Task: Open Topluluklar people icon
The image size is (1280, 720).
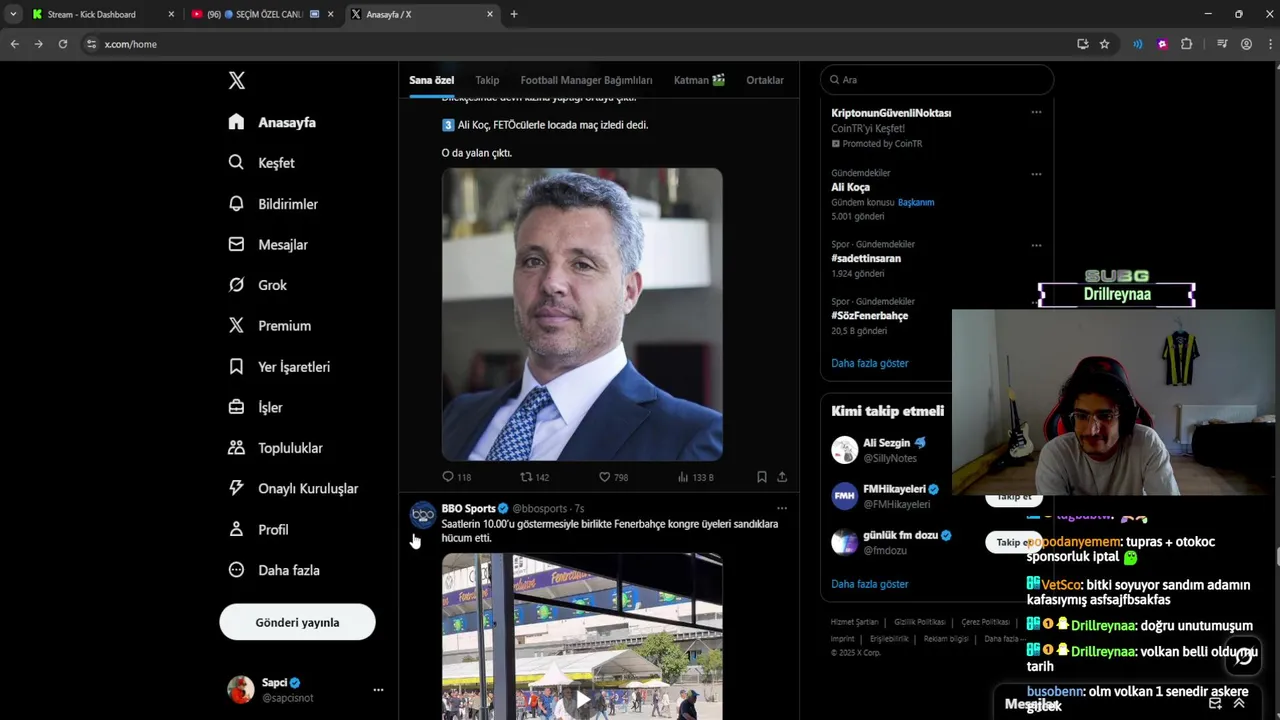Action: click(x=236, y=447)
